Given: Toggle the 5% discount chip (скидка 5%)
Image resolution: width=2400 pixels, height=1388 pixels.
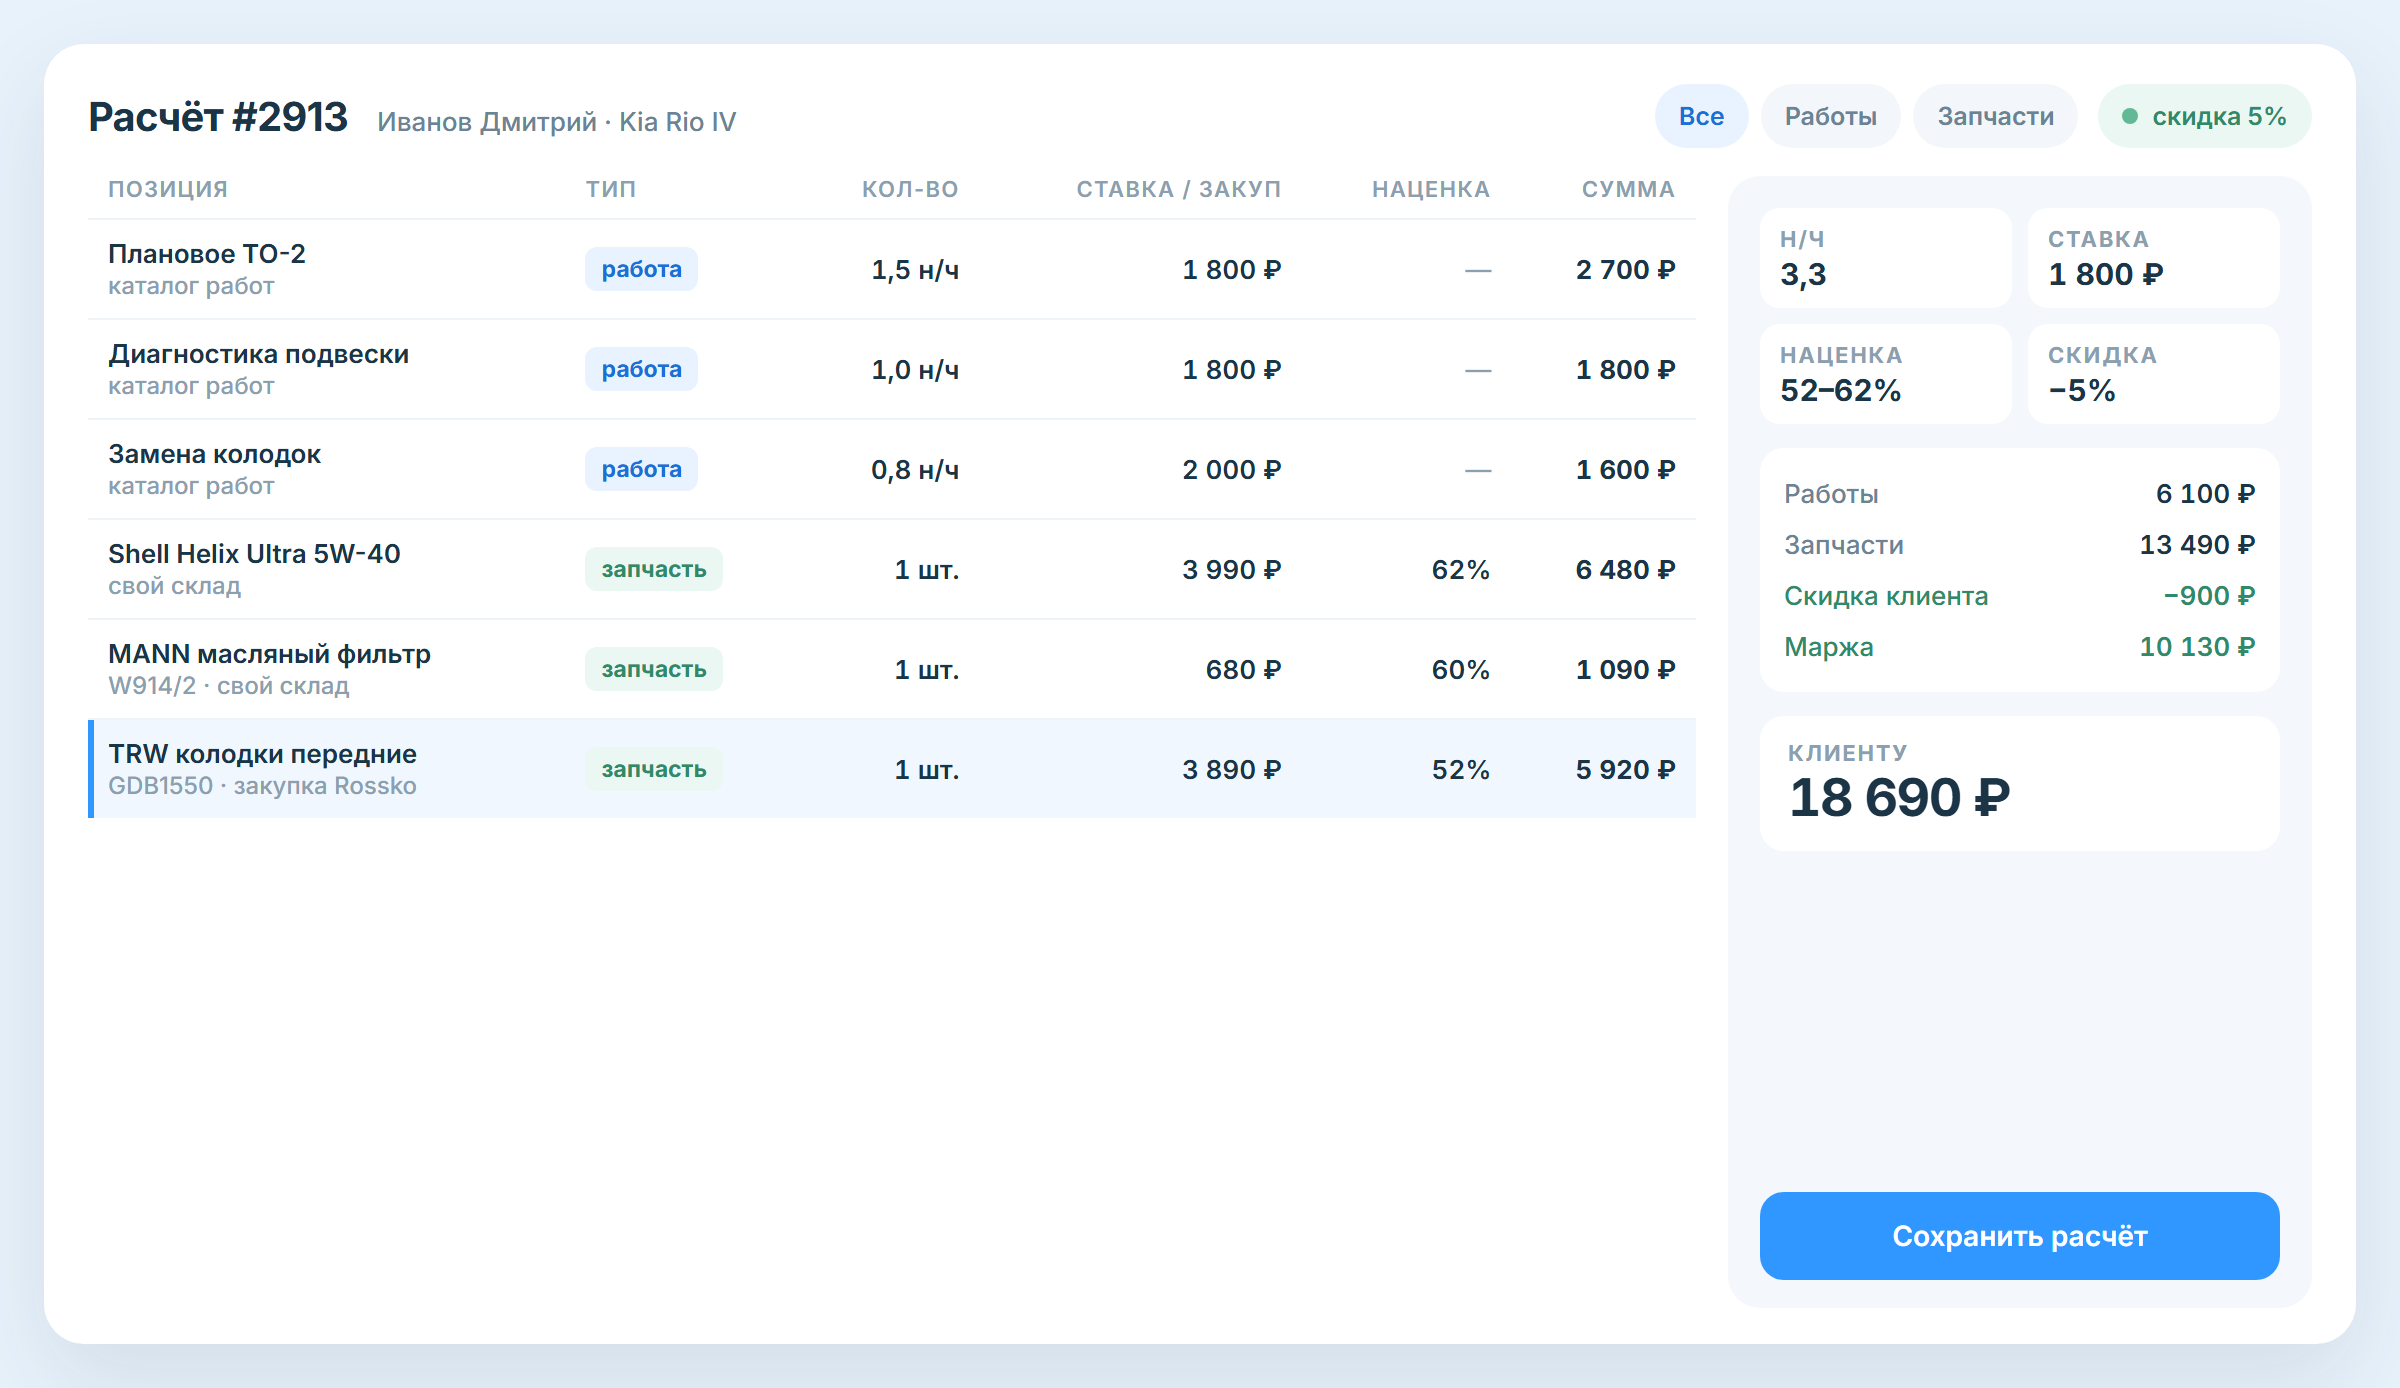Looking at the screenshot, I should [2204, 116].
